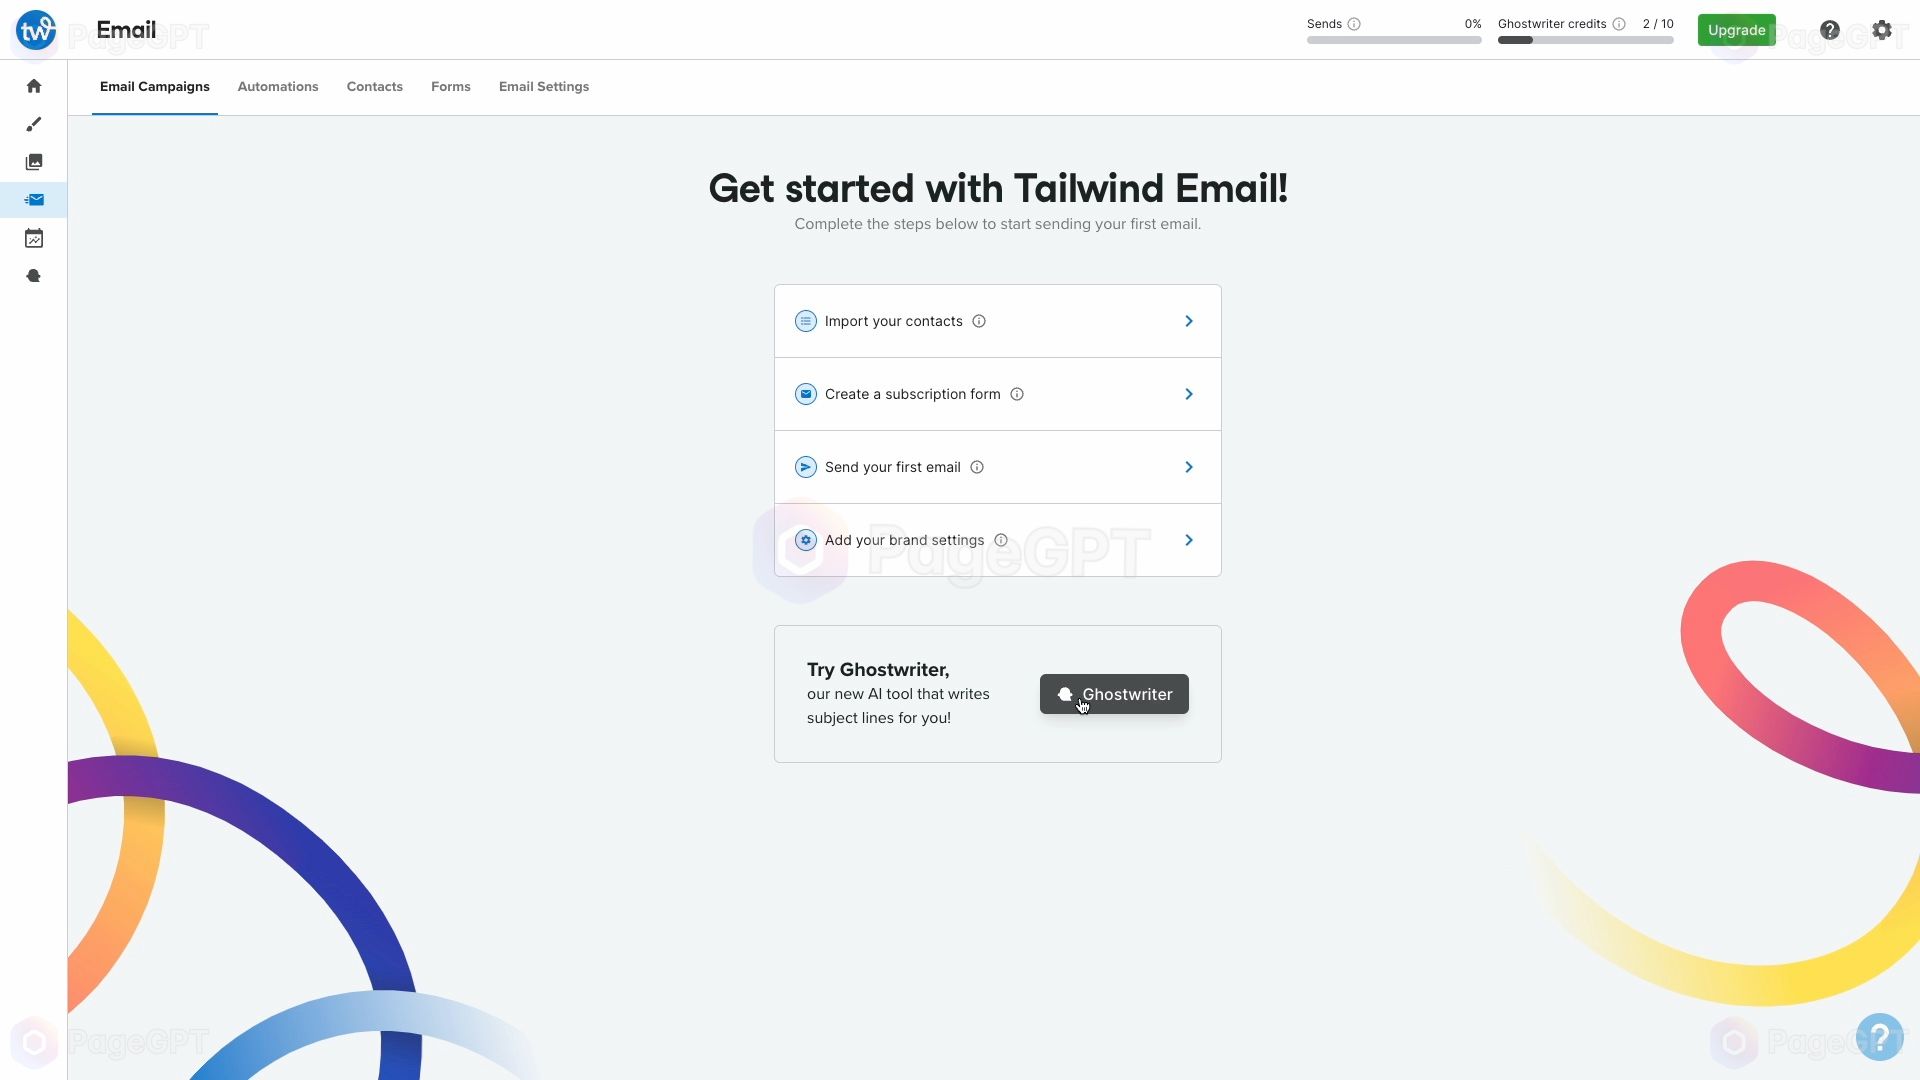1920x1080 pixels.
Task: Open the Settings gear icon
Action: point(1882,29)
